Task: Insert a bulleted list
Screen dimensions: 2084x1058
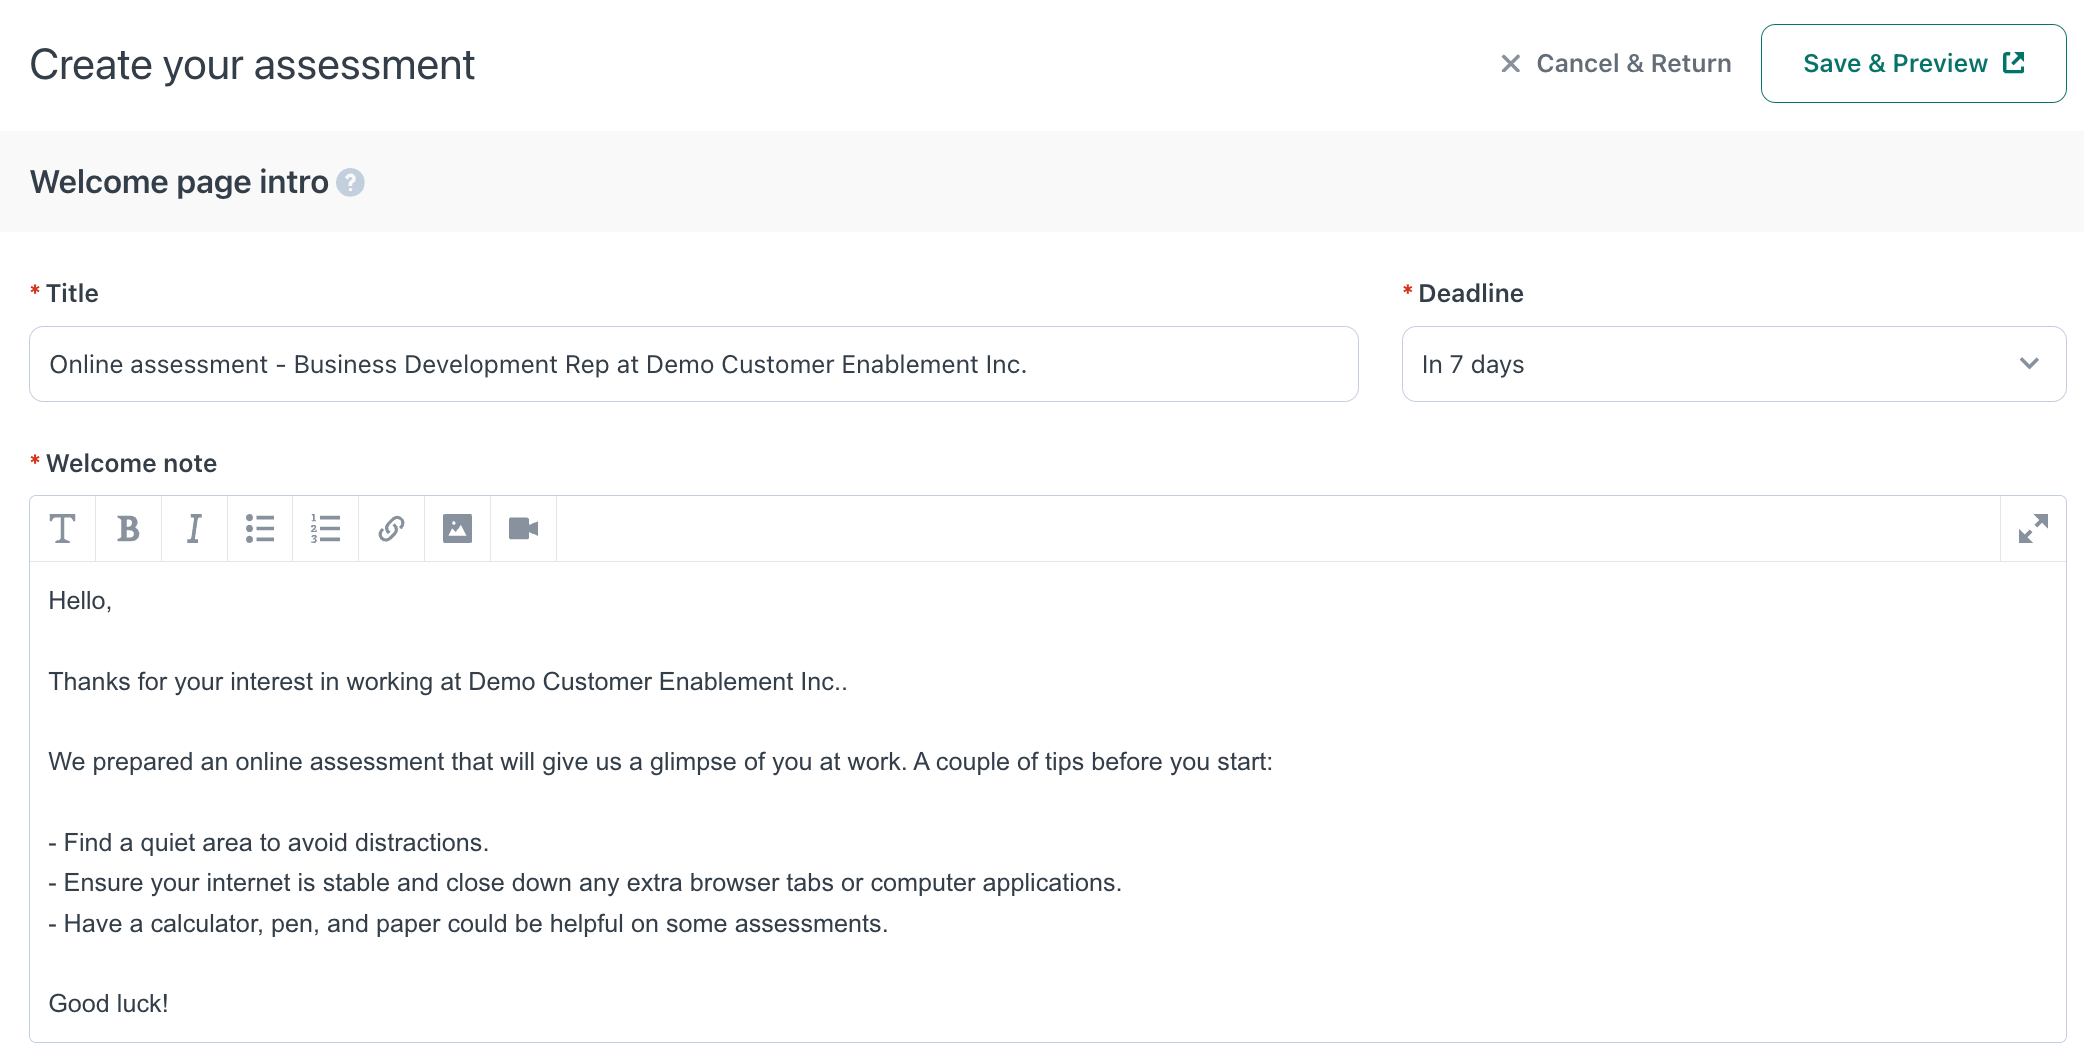Action: pyautogui.click(x=260, y=528)
